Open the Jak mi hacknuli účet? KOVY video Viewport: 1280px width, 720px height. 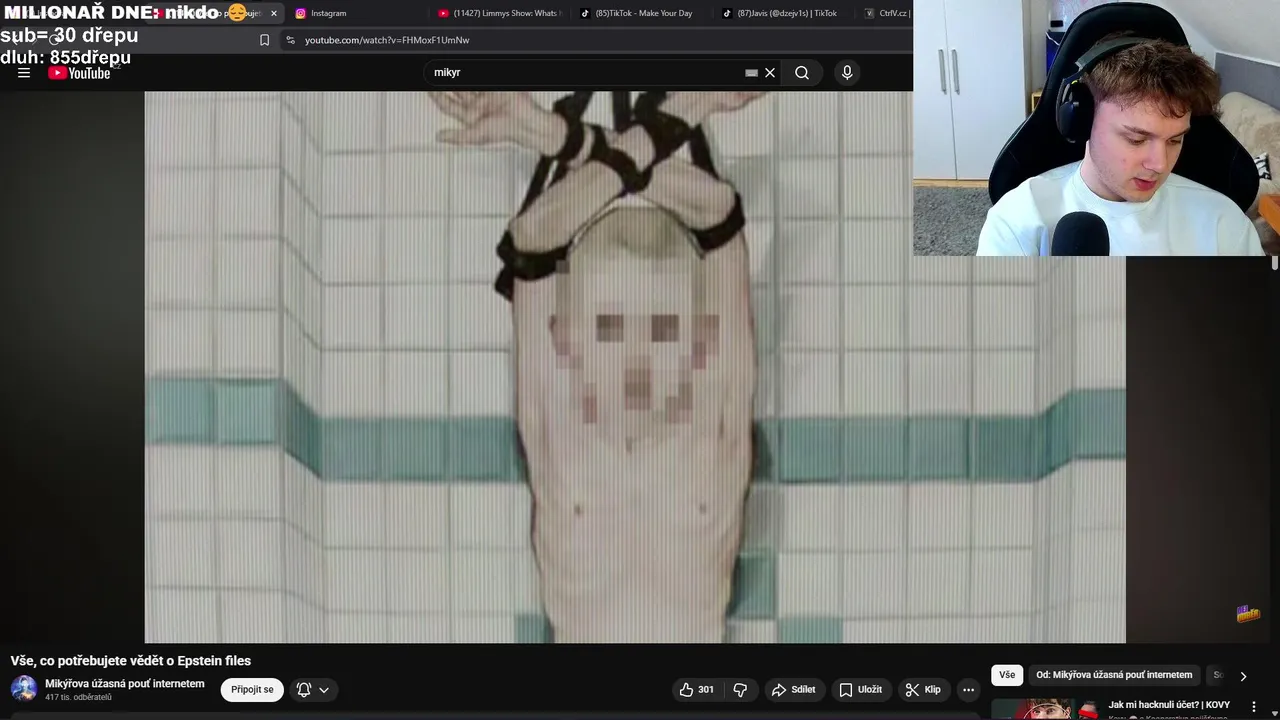click(x=1169, y=705)
